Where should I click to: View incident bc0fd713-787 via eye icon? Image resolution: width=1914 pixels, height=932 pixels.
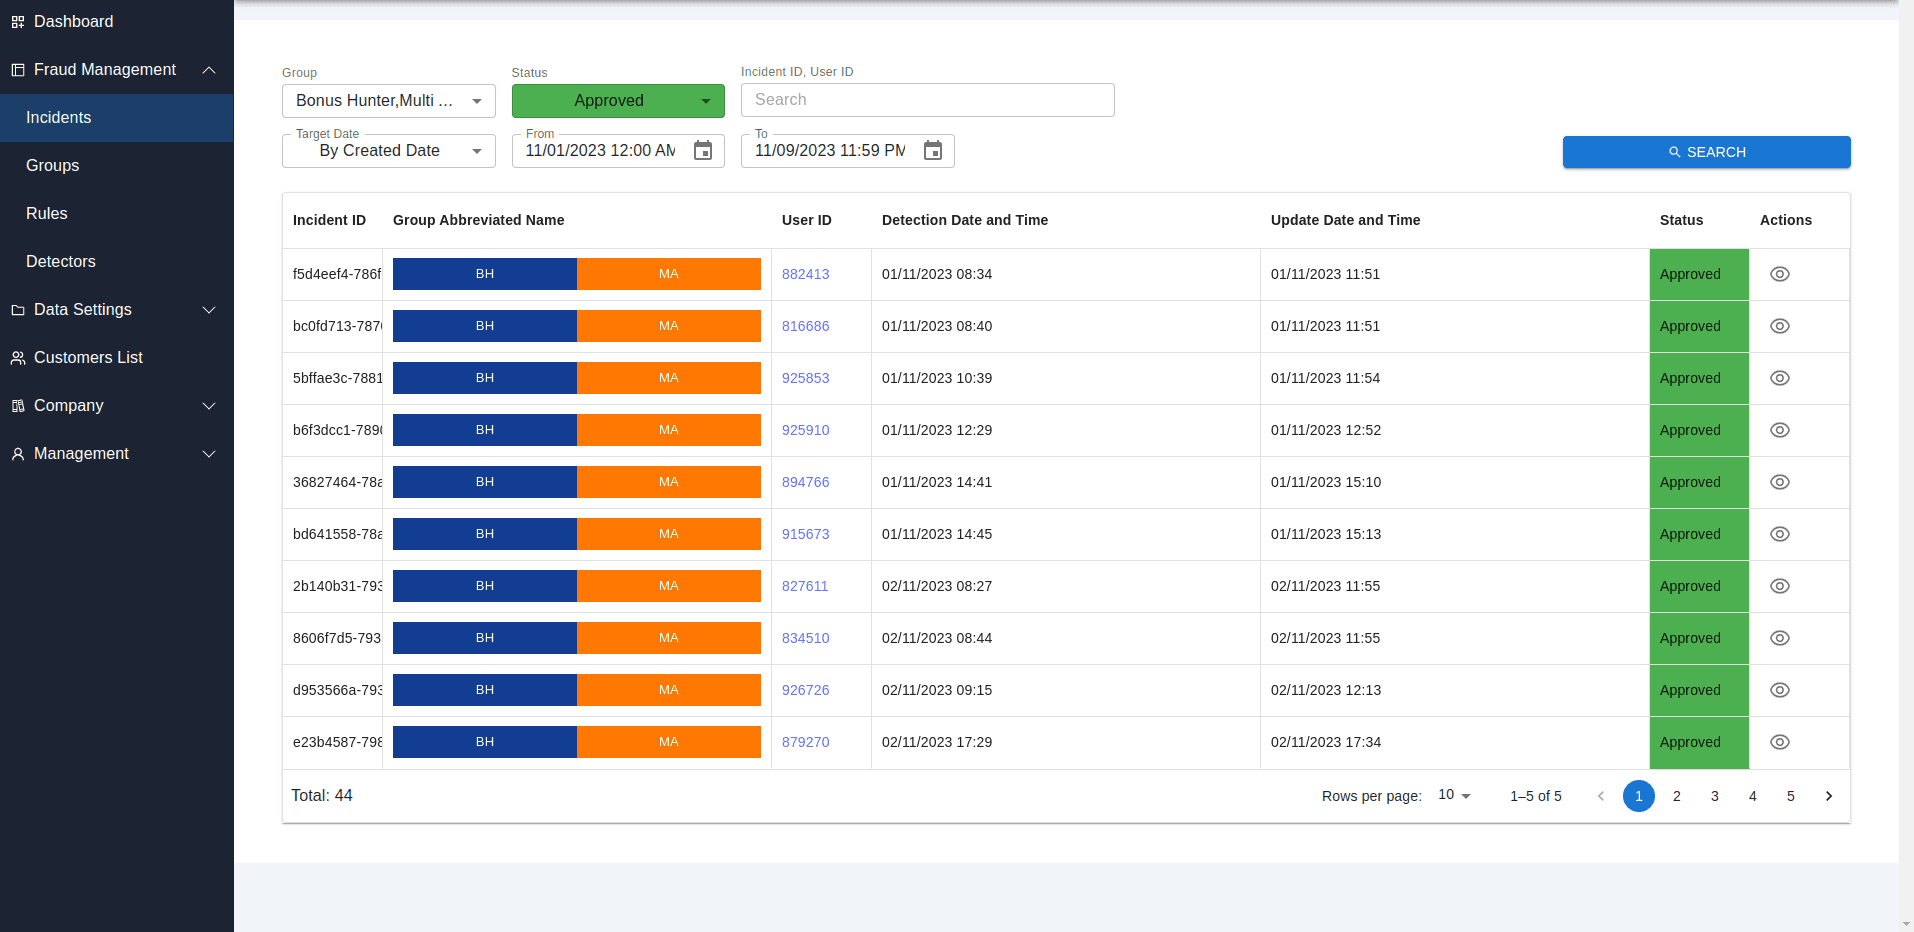point(1780,326)
